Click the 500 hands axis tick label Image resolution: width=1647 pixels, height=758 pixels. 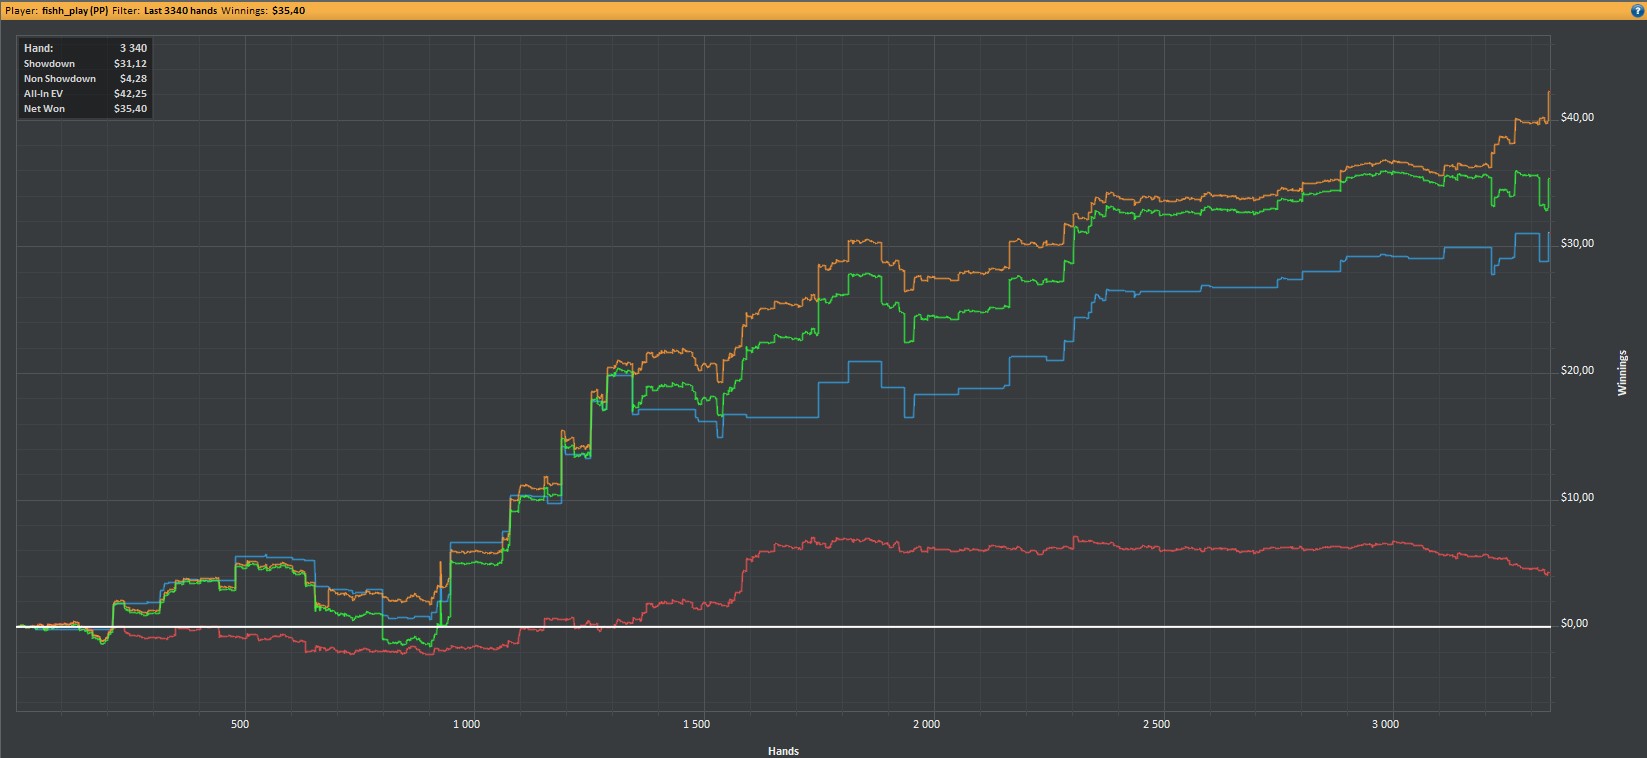click(x=240, y=724)
